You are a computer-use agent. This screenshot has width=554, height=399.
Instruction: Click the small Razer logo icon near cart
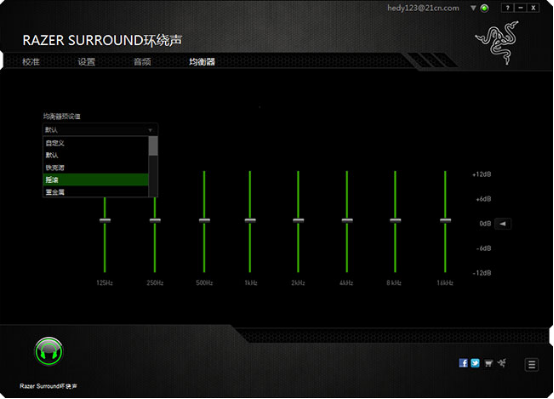[x=502, y=363]
